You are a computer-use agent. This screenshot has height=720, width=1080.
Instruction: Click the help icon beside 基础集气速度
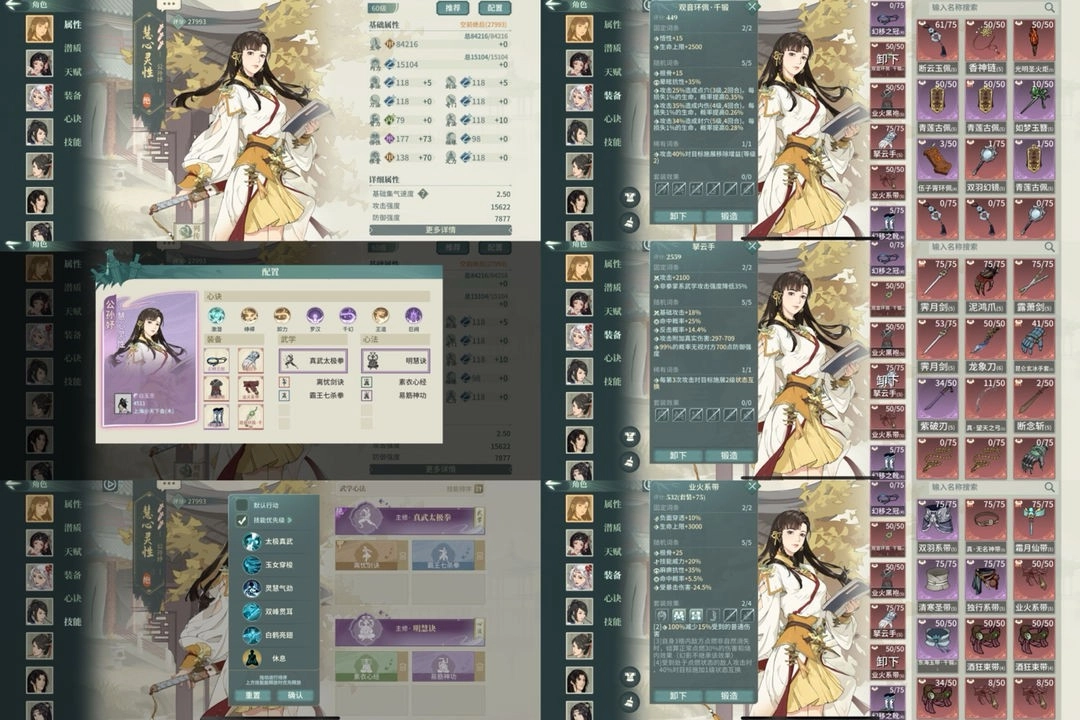click(423, 194)
